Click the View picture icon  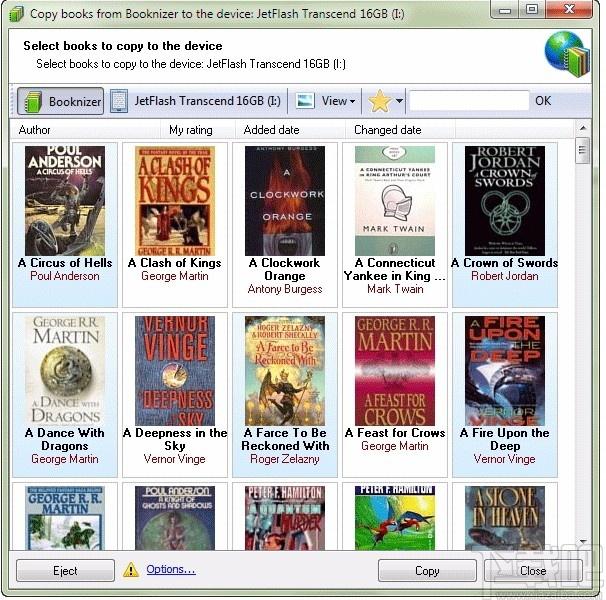(x=305, y=101)
